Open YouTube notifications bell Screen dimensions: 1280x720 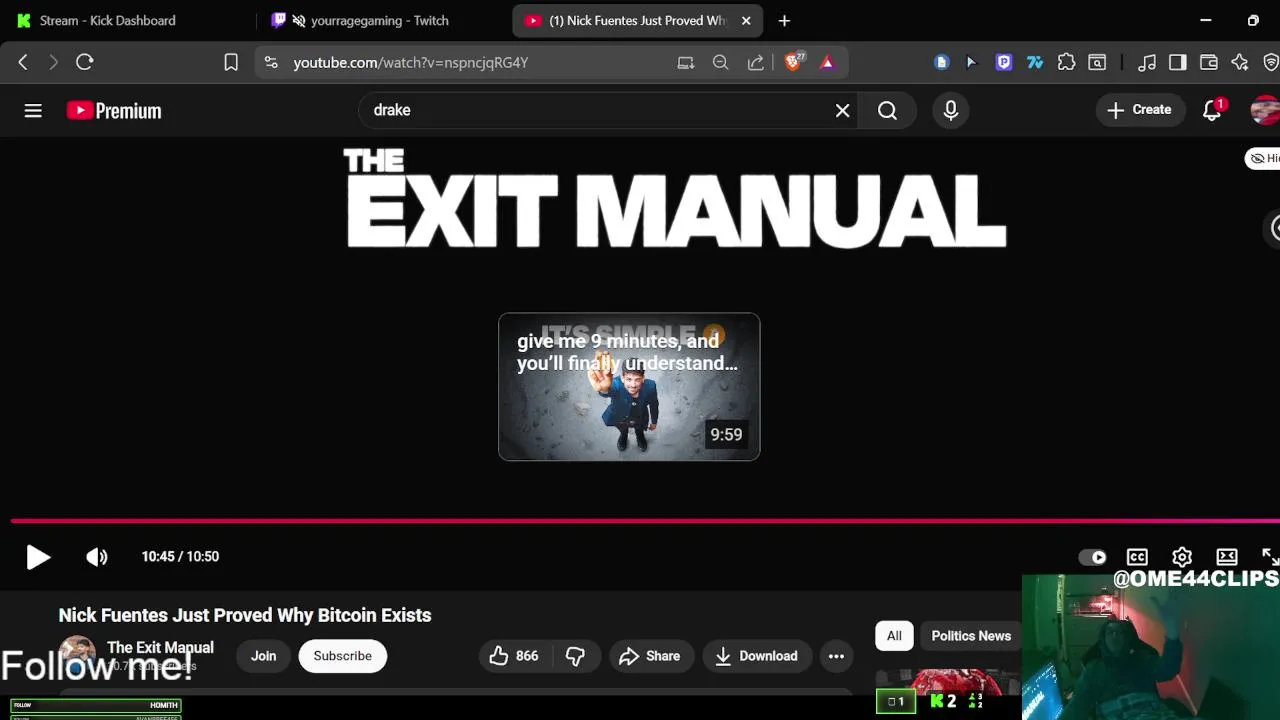pyautogui.click(x=1212, y=110)
